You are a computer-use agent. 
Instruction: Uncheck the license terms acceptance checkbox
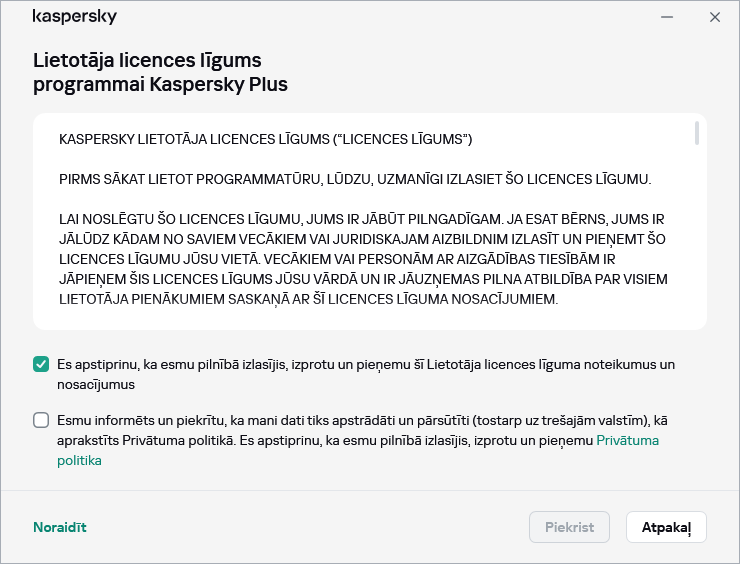[41, 365]
